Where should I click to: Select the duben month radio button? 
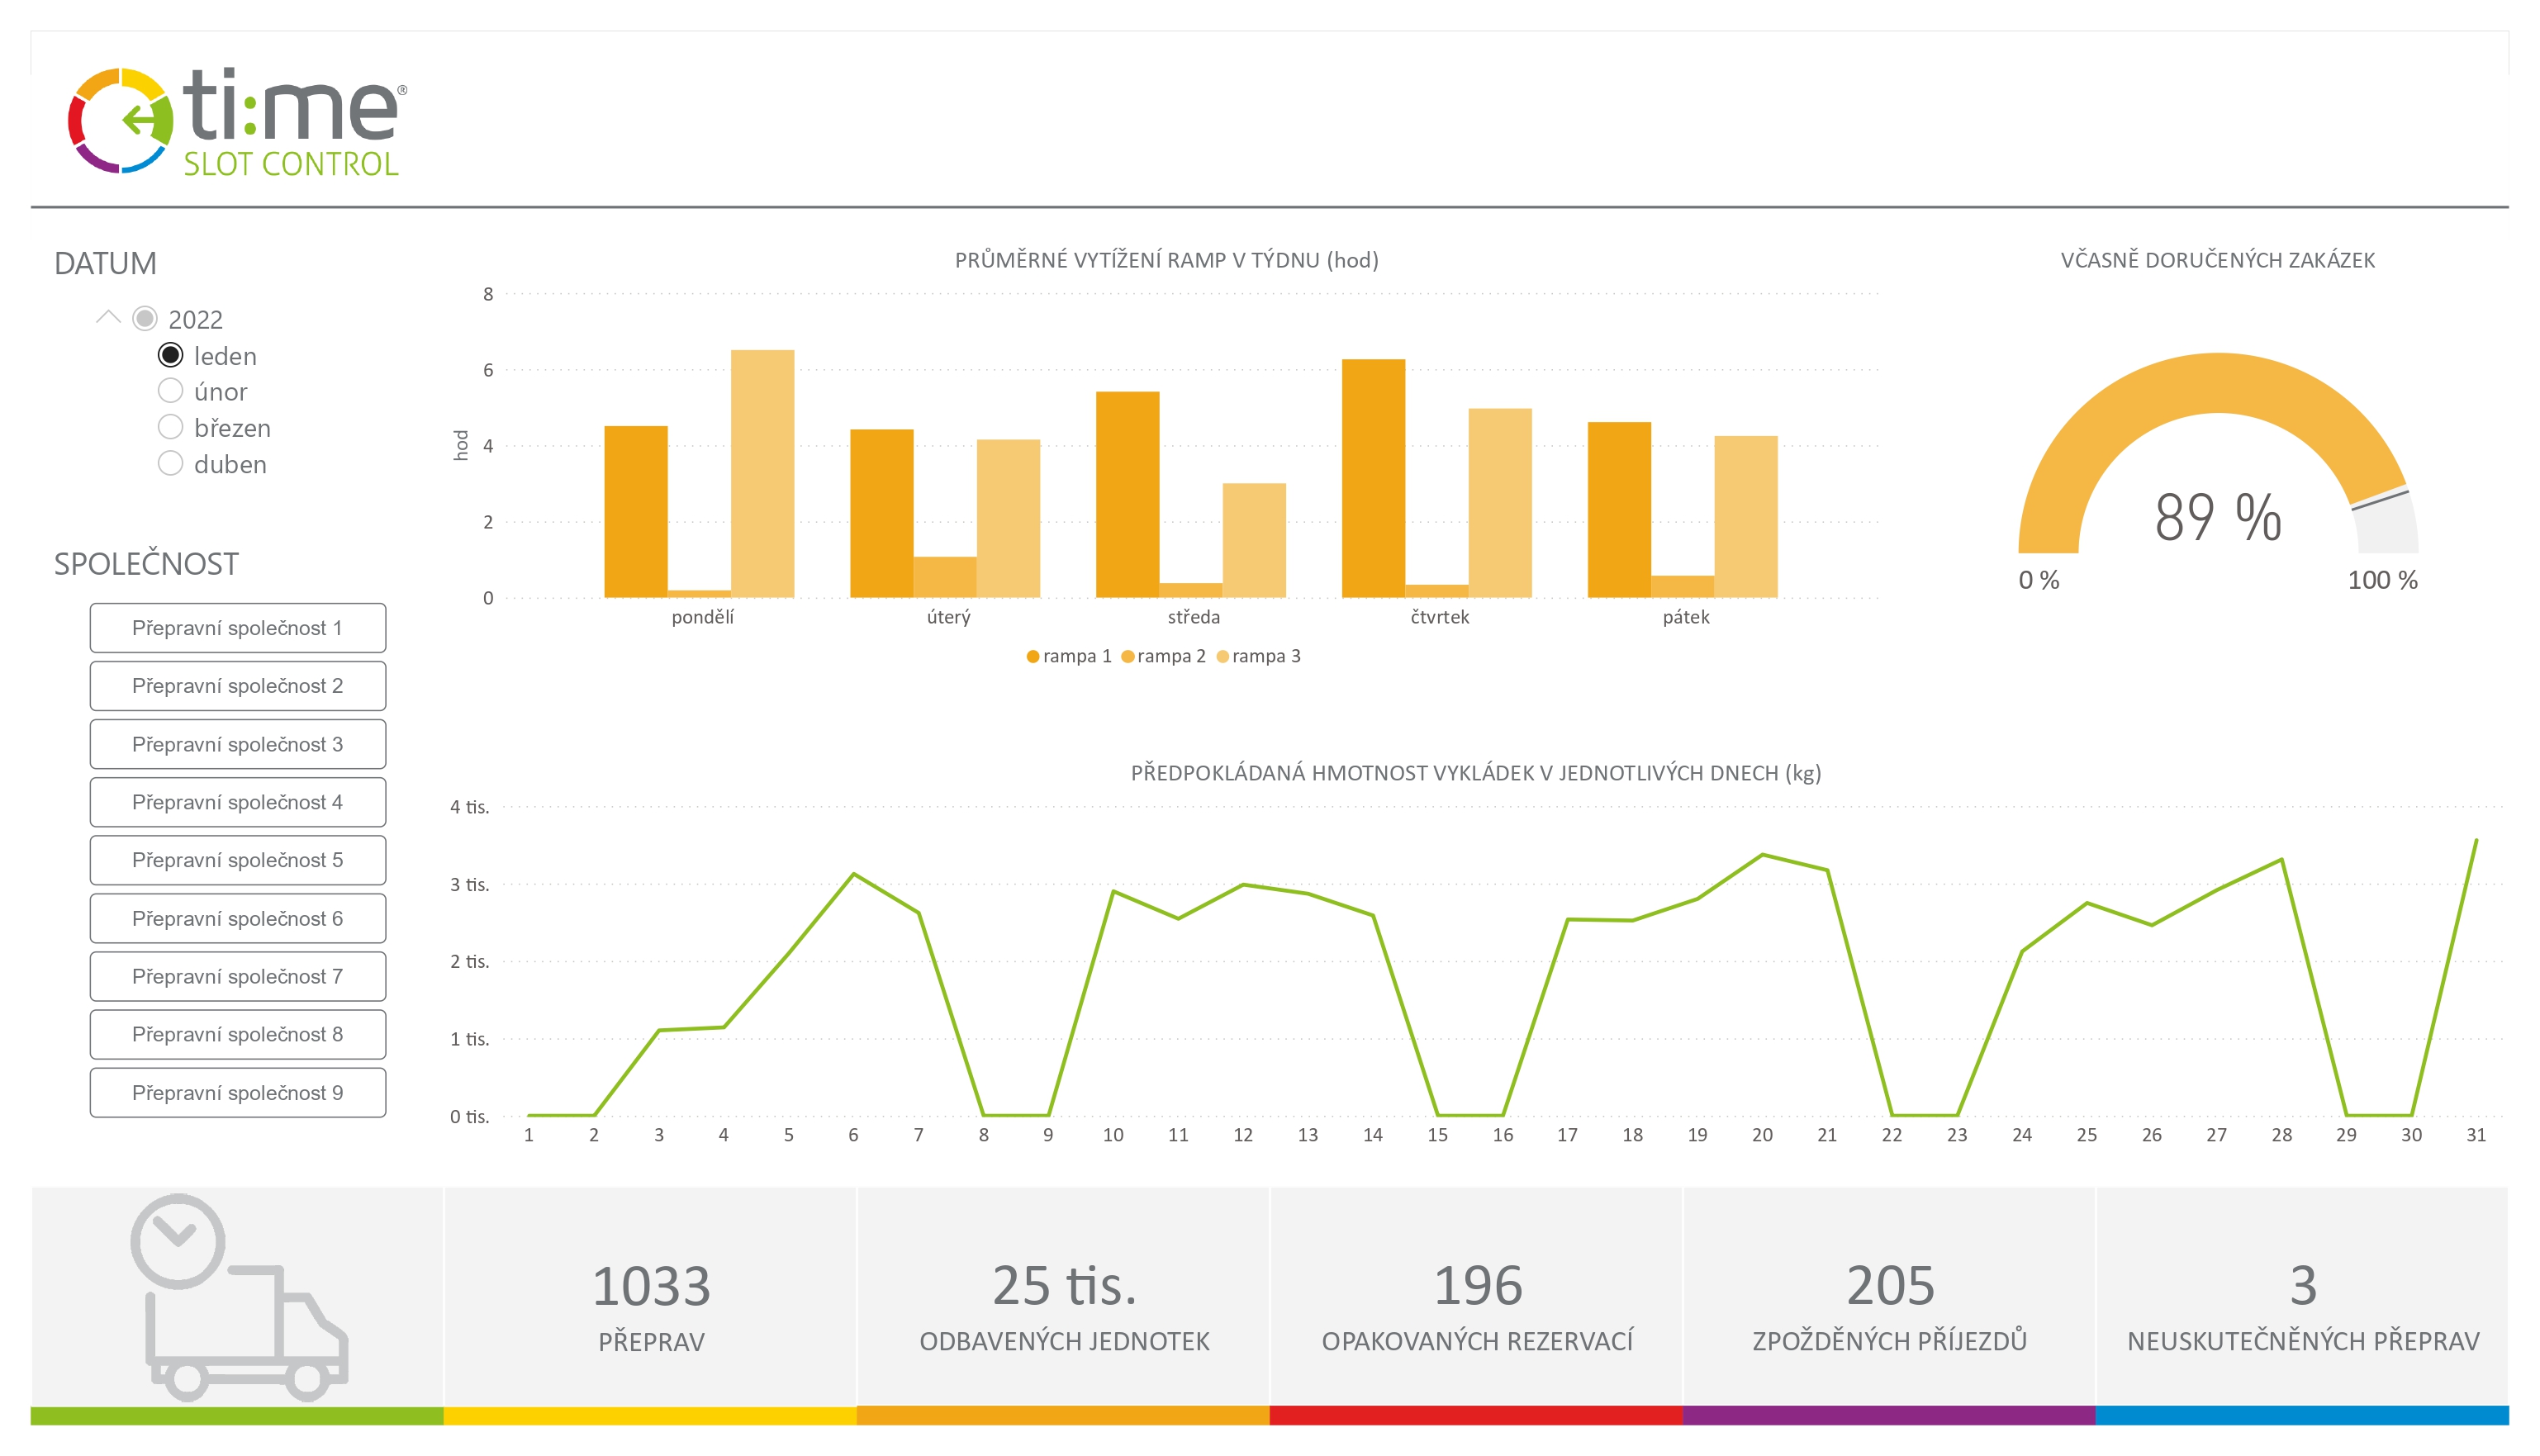tap(171, 464)
